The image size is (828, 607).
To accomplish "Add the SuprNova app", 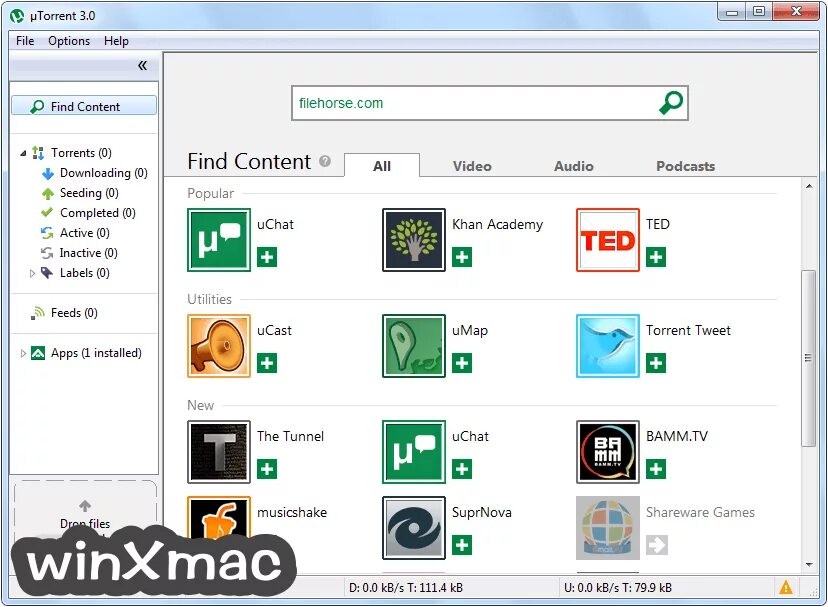I will (462, 545).
